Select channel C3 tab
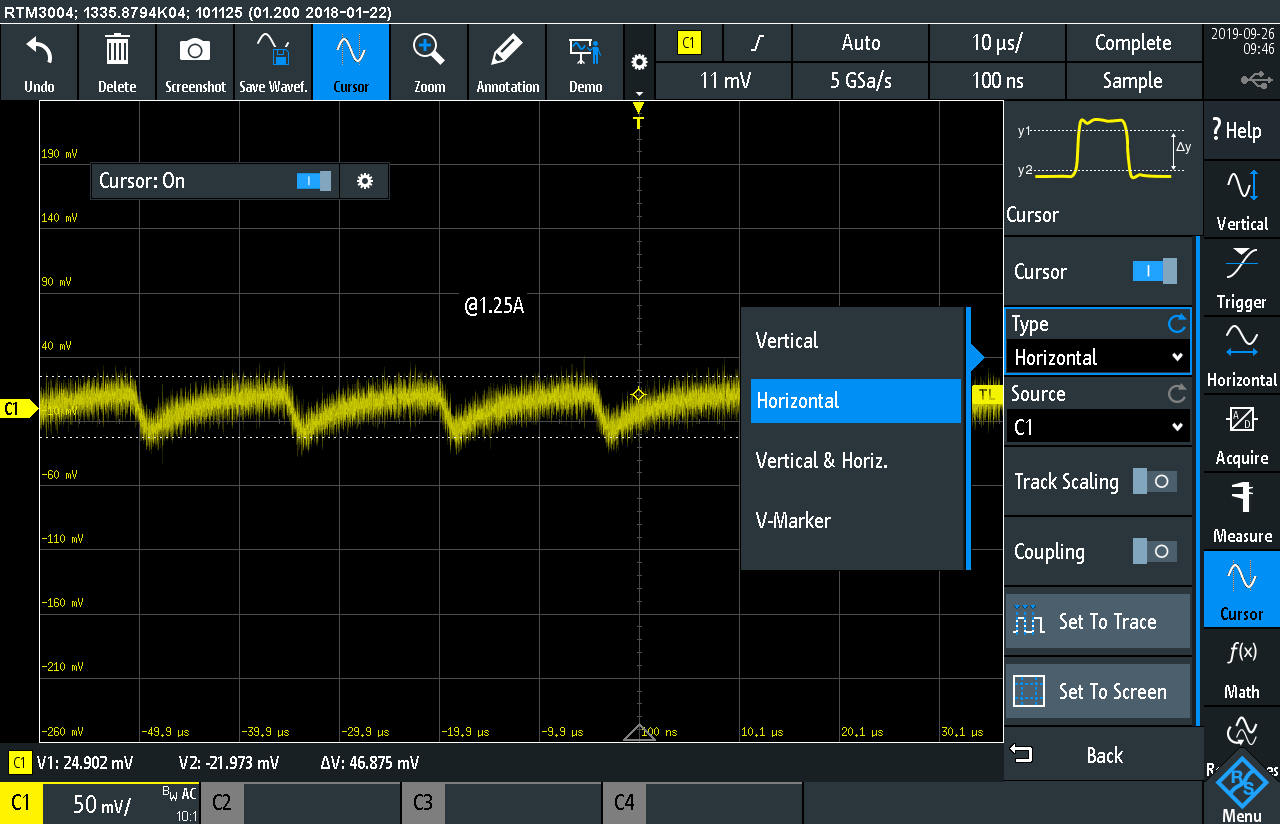Screen dimensions: 1280x824 tap(423, 802)
